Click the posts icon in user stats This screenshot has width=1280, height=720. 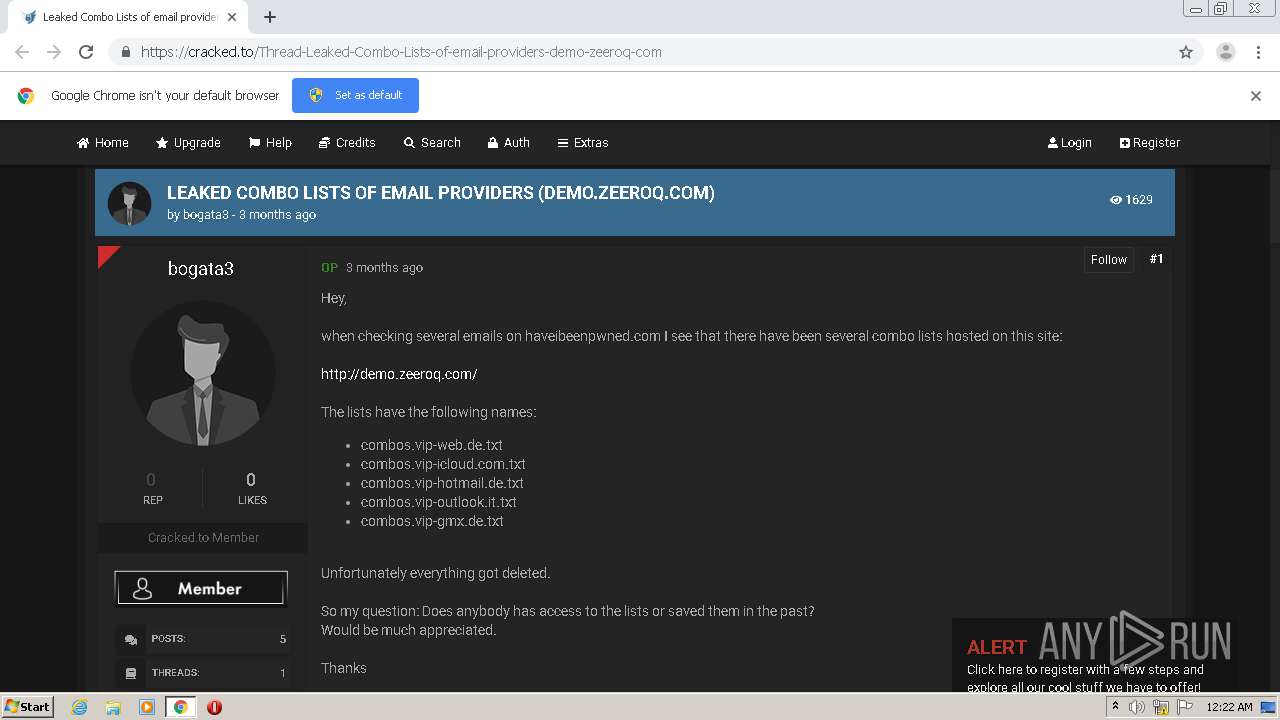tap(131, 639)
